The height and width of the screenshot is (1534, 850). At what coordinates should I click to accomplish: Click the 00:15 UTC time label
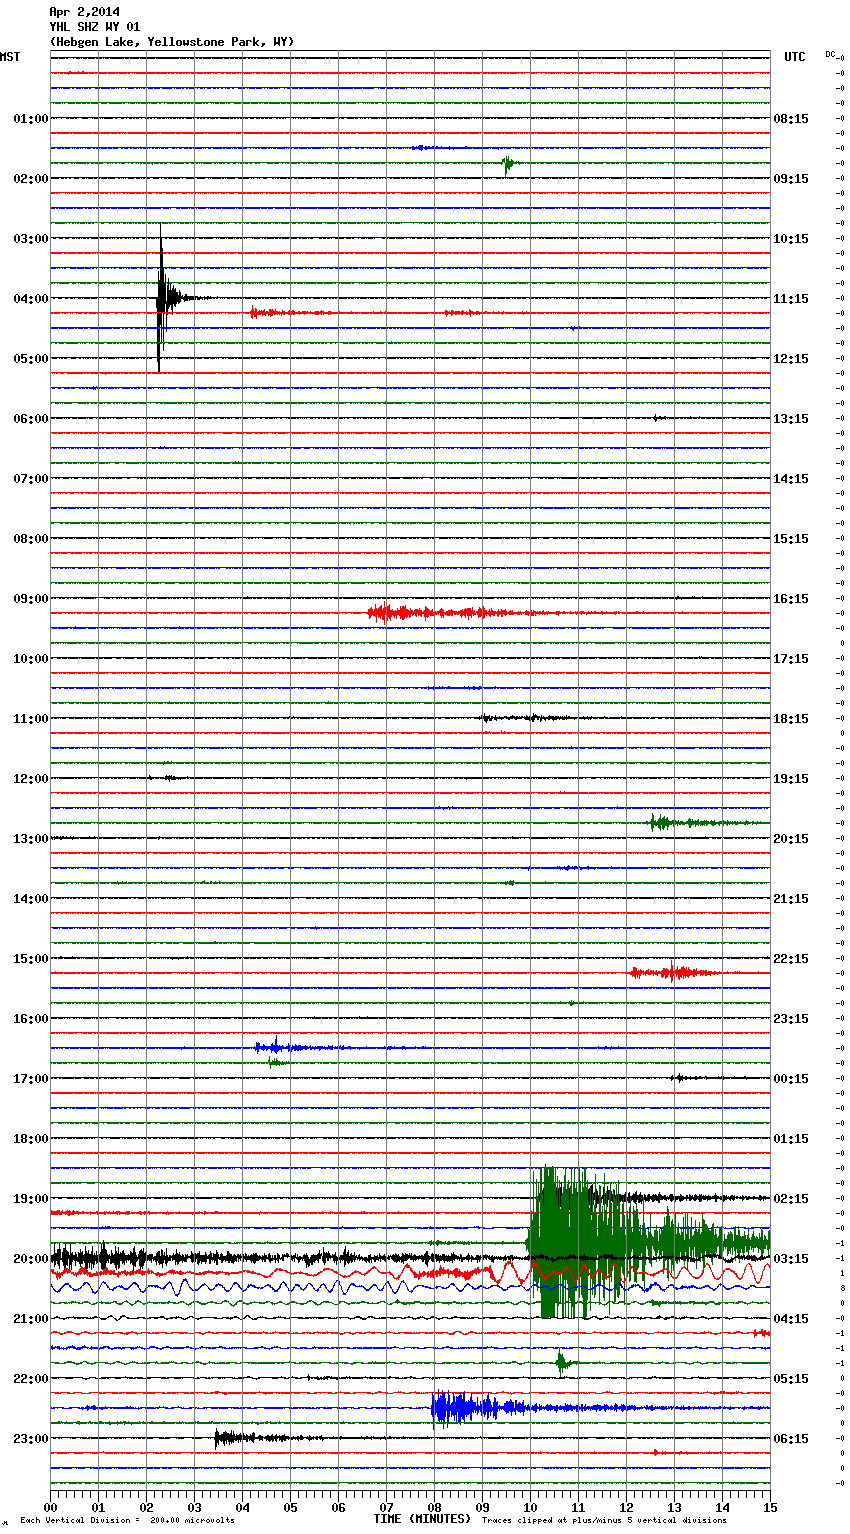pos(791,1079)
